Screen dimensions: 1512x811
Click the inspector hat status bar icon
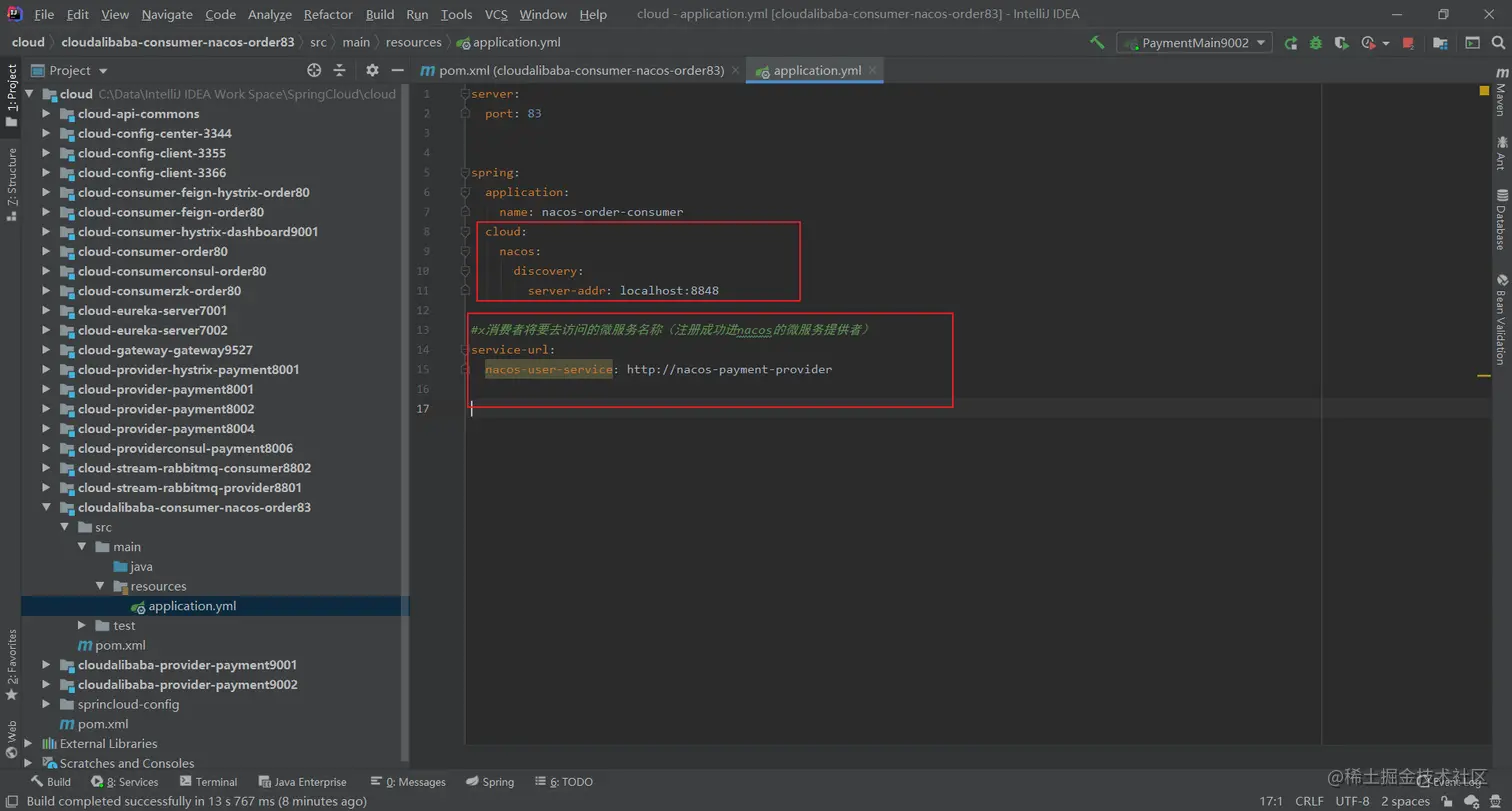1497,801
